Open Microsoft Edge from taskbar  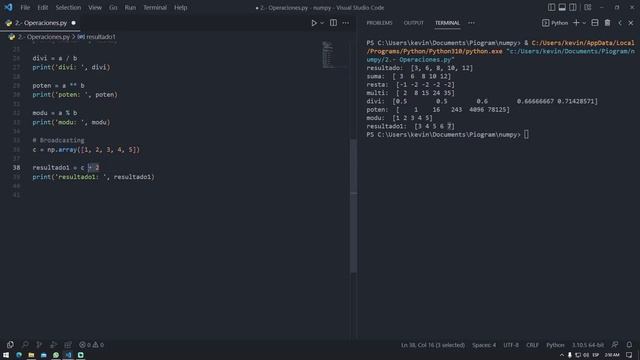[x=19, y=355]
